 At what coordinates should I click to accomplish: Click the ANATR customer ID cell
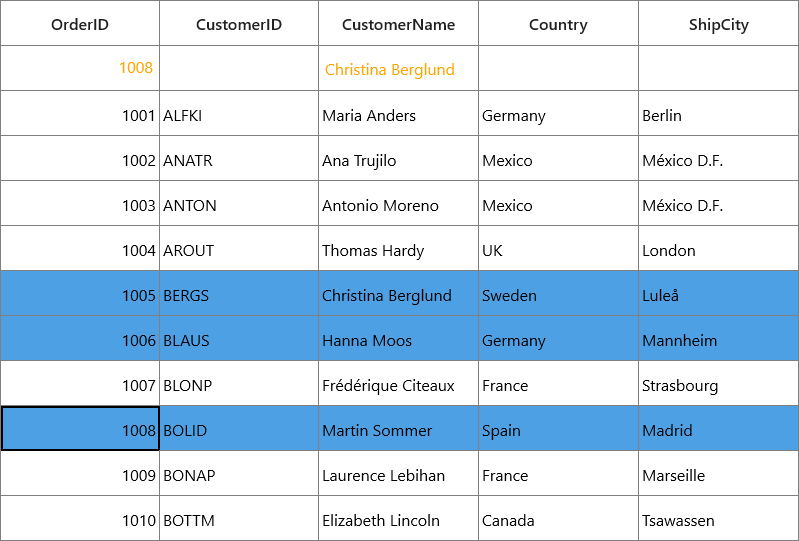tap(239, 158)
